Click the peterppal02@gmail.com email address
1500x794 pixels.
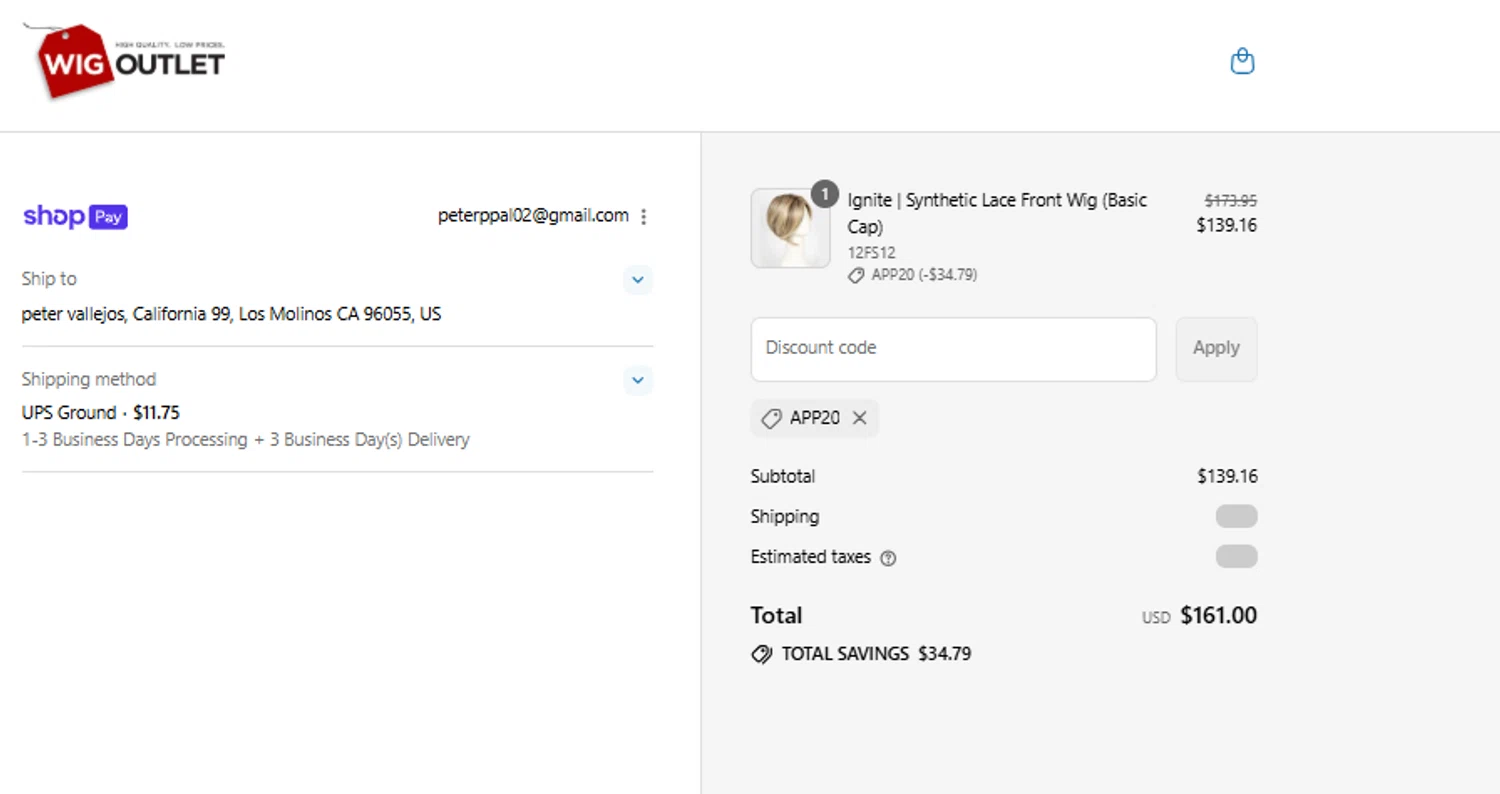pyautogui.click(x=533, y=215)
